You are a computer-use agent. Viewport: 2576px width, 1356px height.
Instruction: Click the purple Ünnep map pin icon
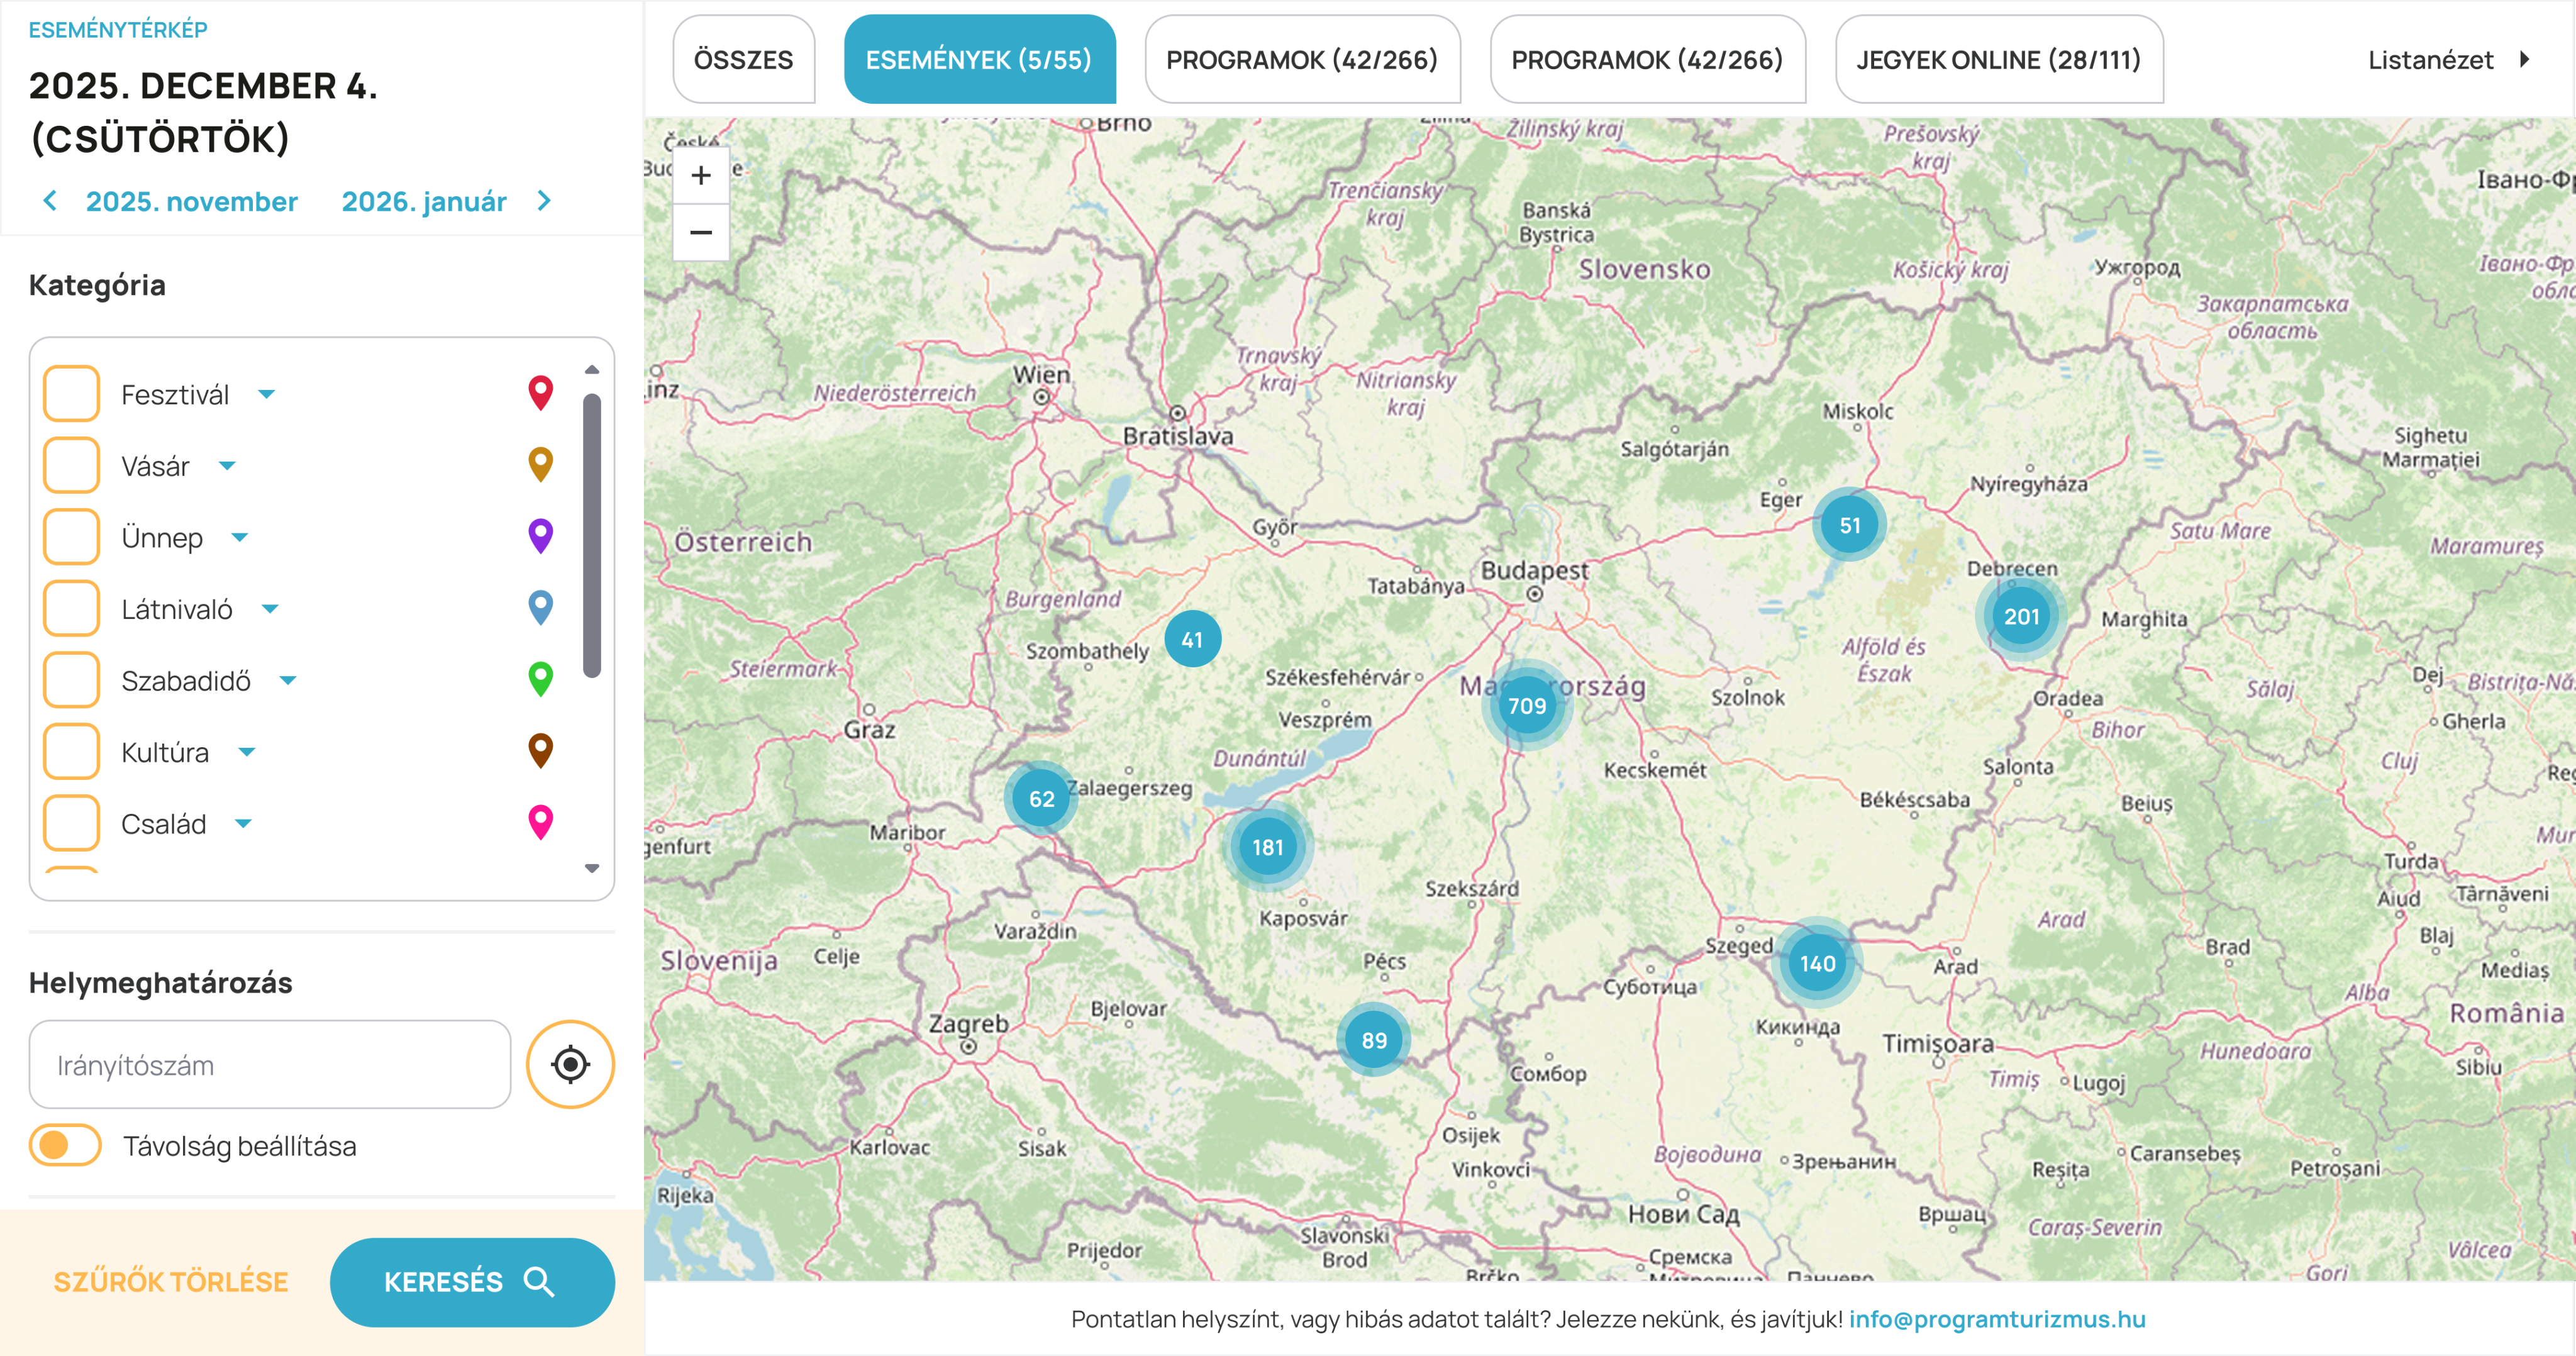coord(541,537)
